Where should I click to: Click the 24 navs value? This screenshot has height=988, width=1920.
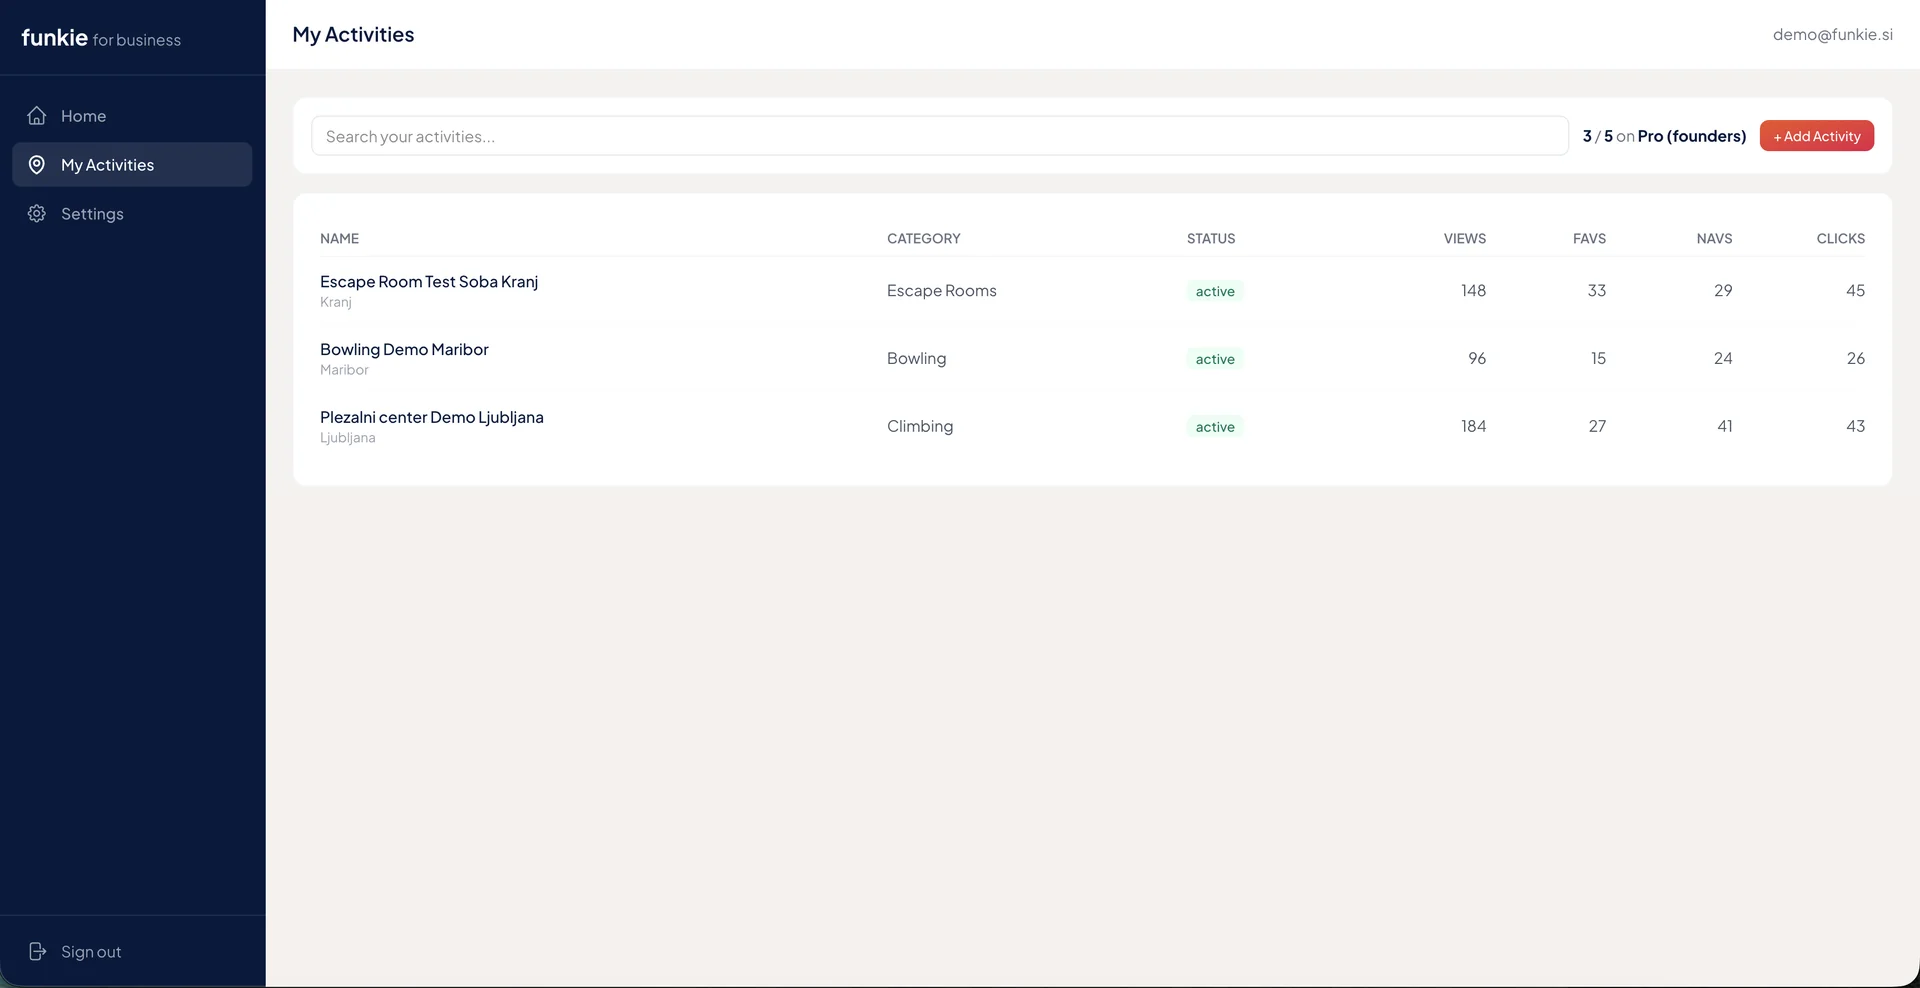[1723, 358]
